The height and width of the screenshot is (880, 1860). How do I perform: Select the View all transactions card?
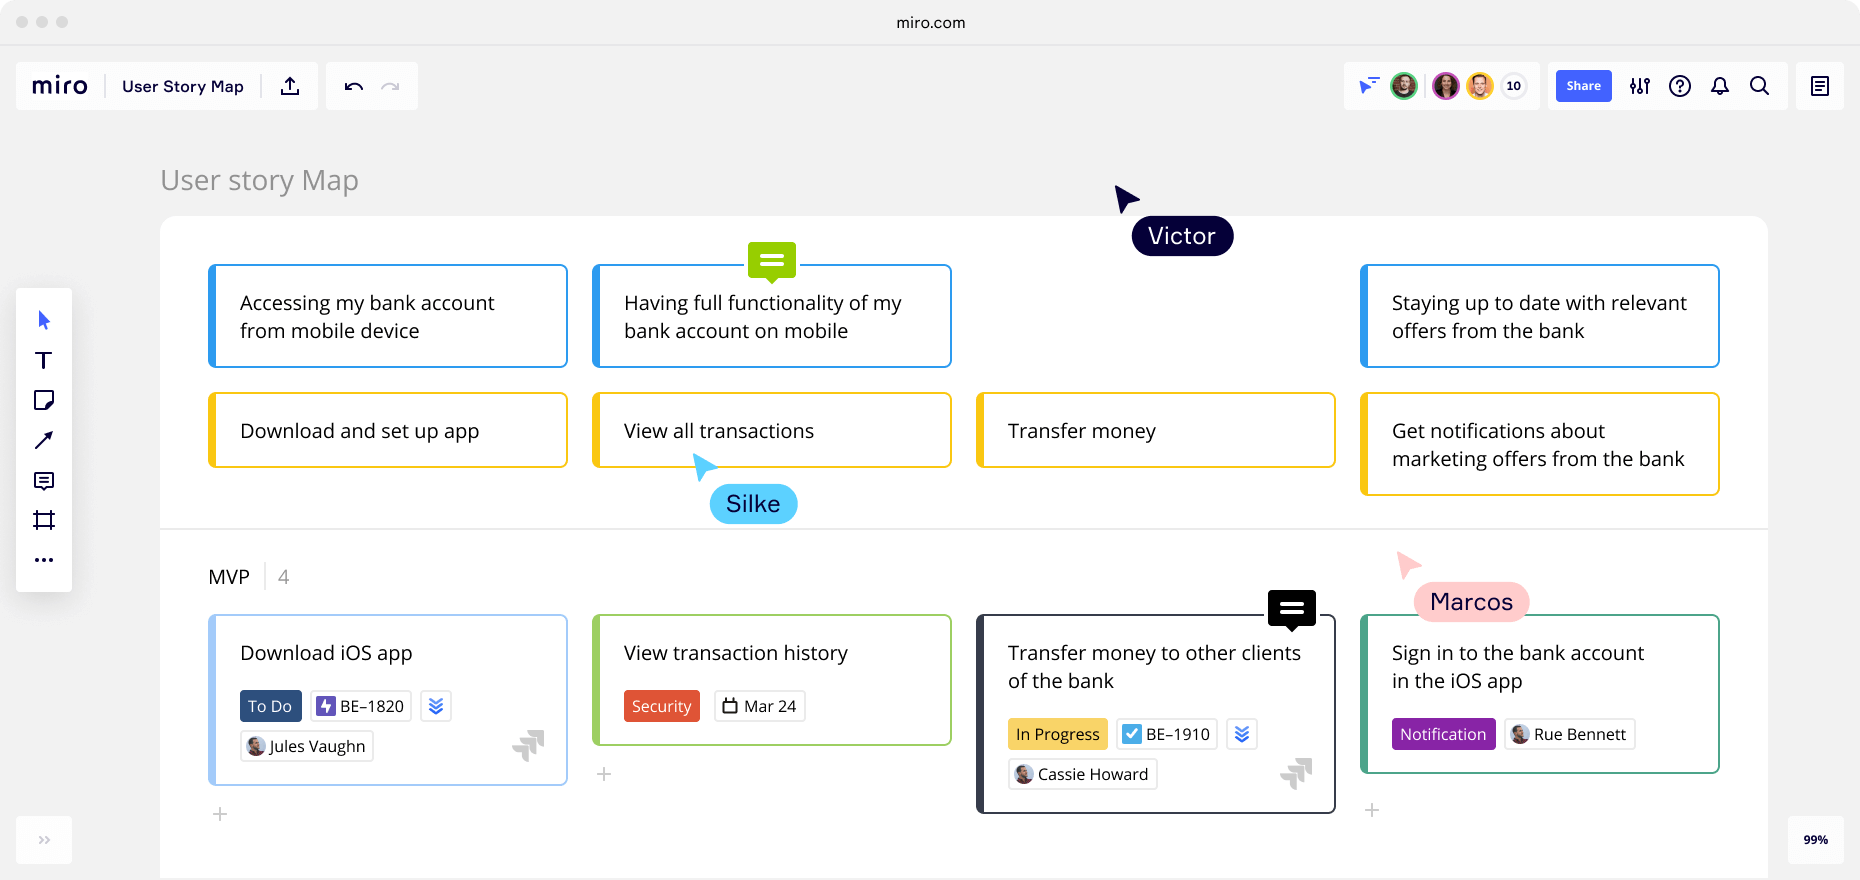click(772, 430)
